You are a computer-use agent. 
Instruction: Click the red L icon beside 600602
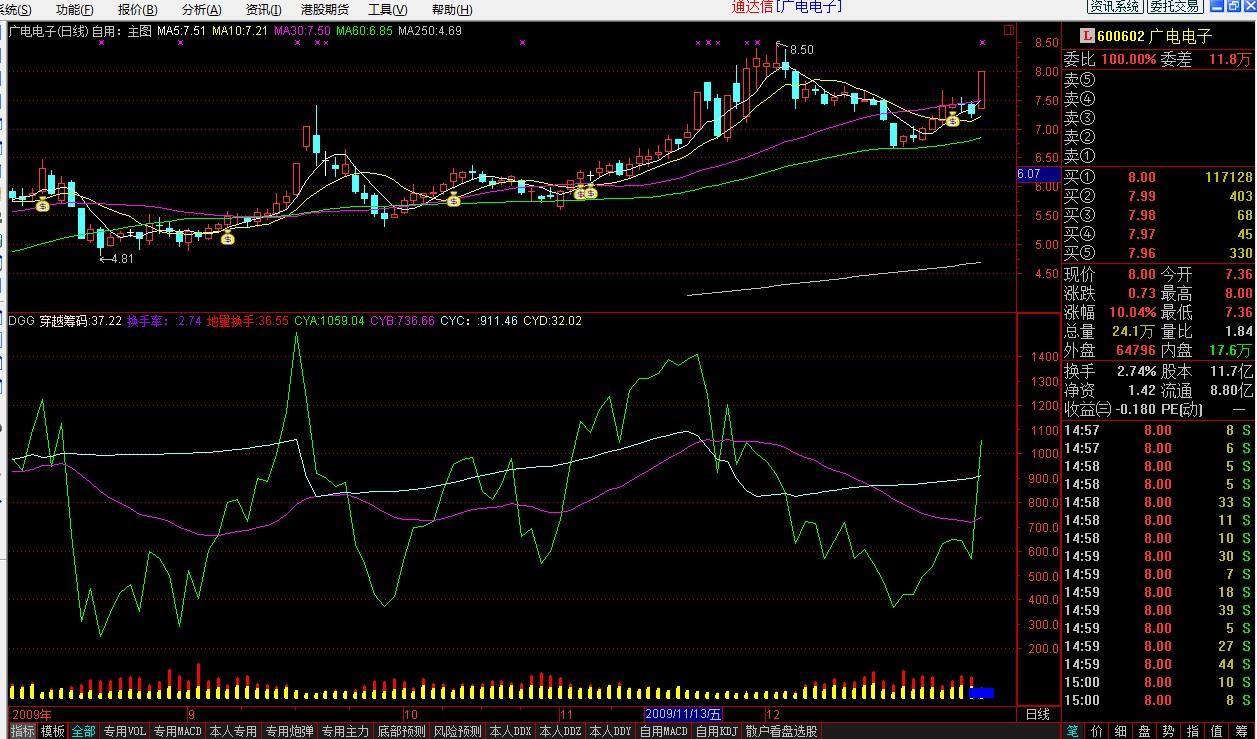(1087, 36)
